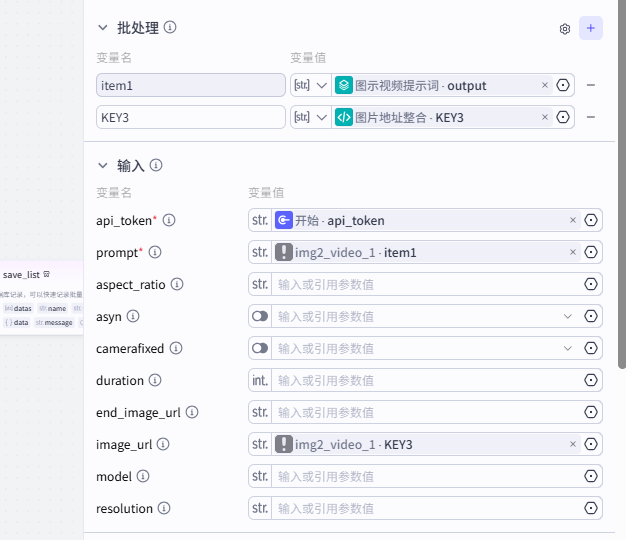Open the asyn value dropdown arrow
This screenshot has width=626, height=540.
click(568, 316)
